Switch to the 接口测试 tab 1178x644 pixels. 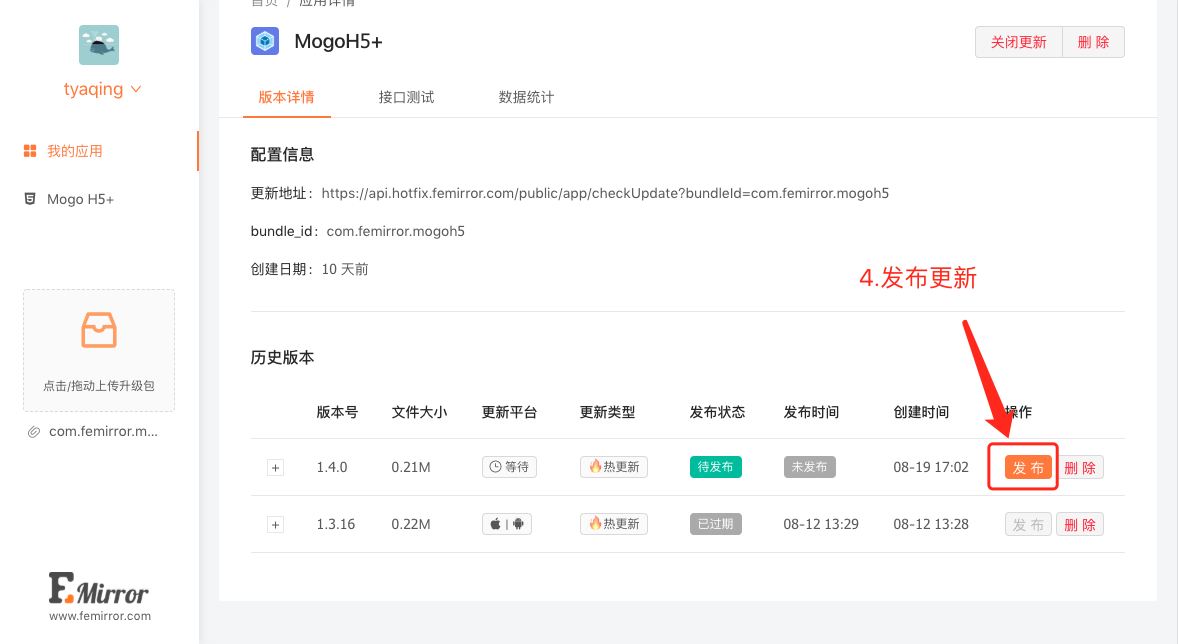(x=406, y=97)
